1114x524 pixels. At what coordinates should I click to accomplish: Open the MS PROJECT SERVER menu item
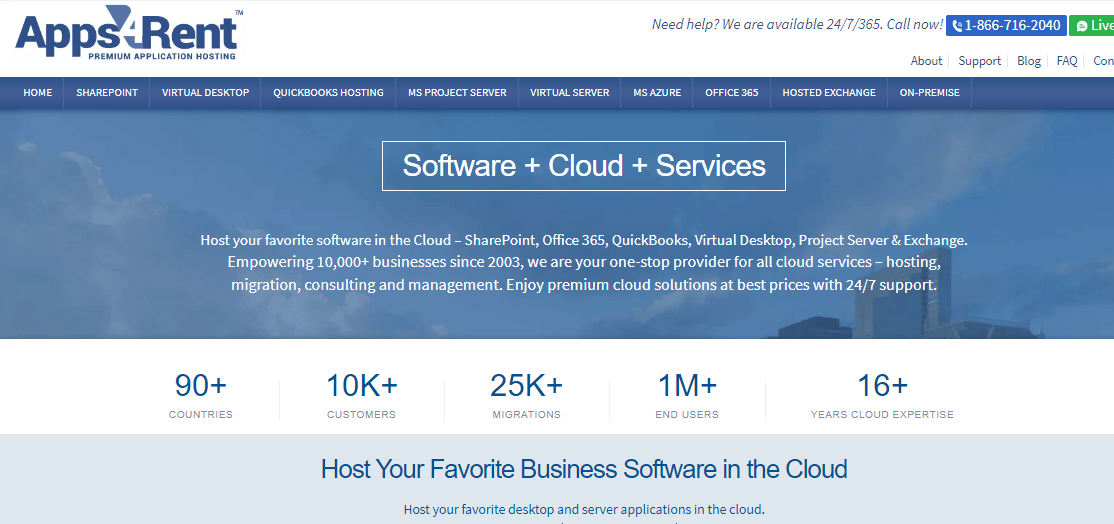[457, 93]
